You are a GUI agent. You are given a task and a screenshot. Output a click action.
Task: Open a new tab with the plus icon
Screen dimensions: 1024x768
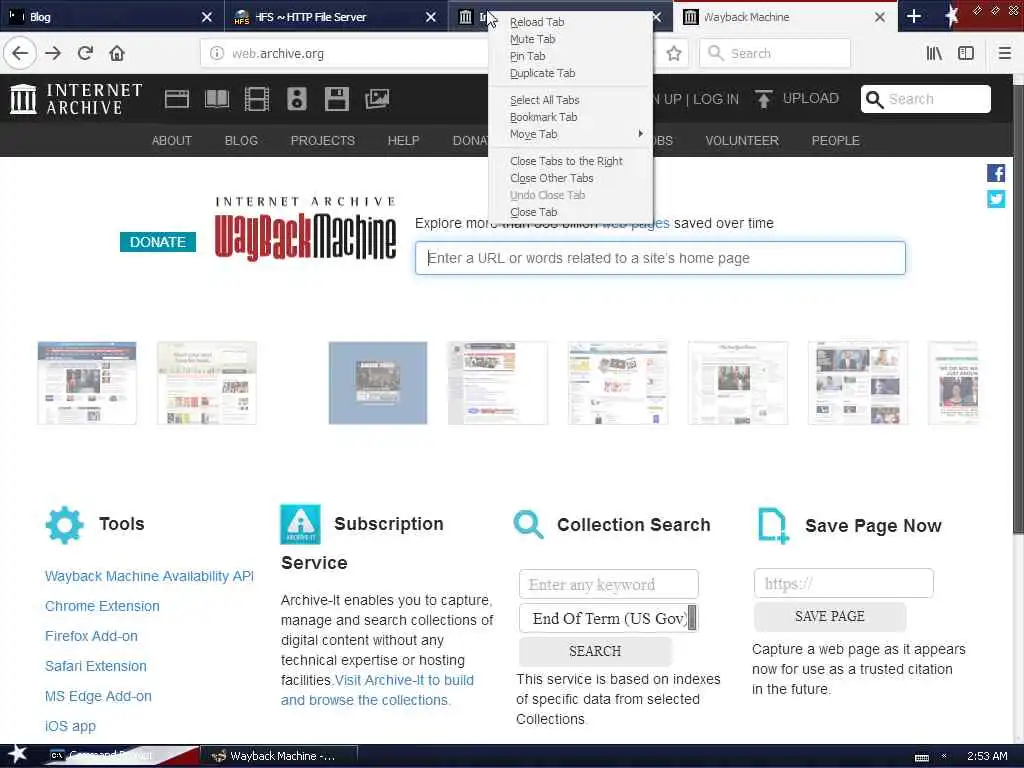tap(914, 16)
